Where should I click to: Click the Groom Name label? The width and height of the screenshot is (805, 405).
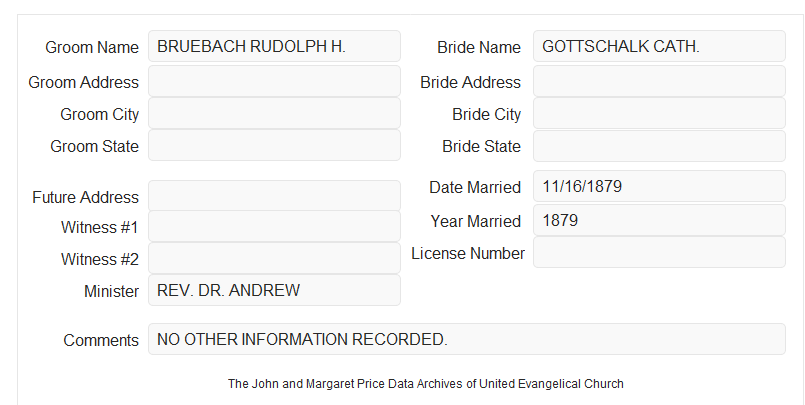[92, 47]
